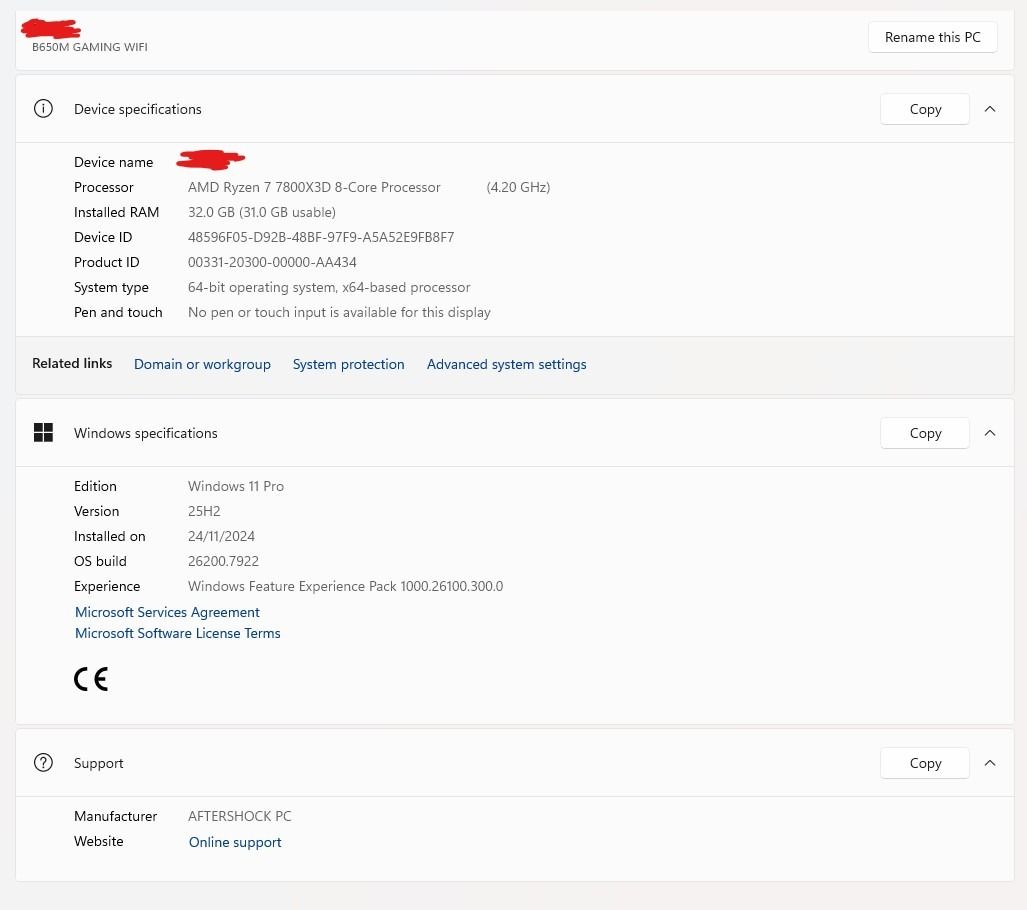Copy the Support information
The width and height of the screenshot is (1027, 910).
(925, 763)
